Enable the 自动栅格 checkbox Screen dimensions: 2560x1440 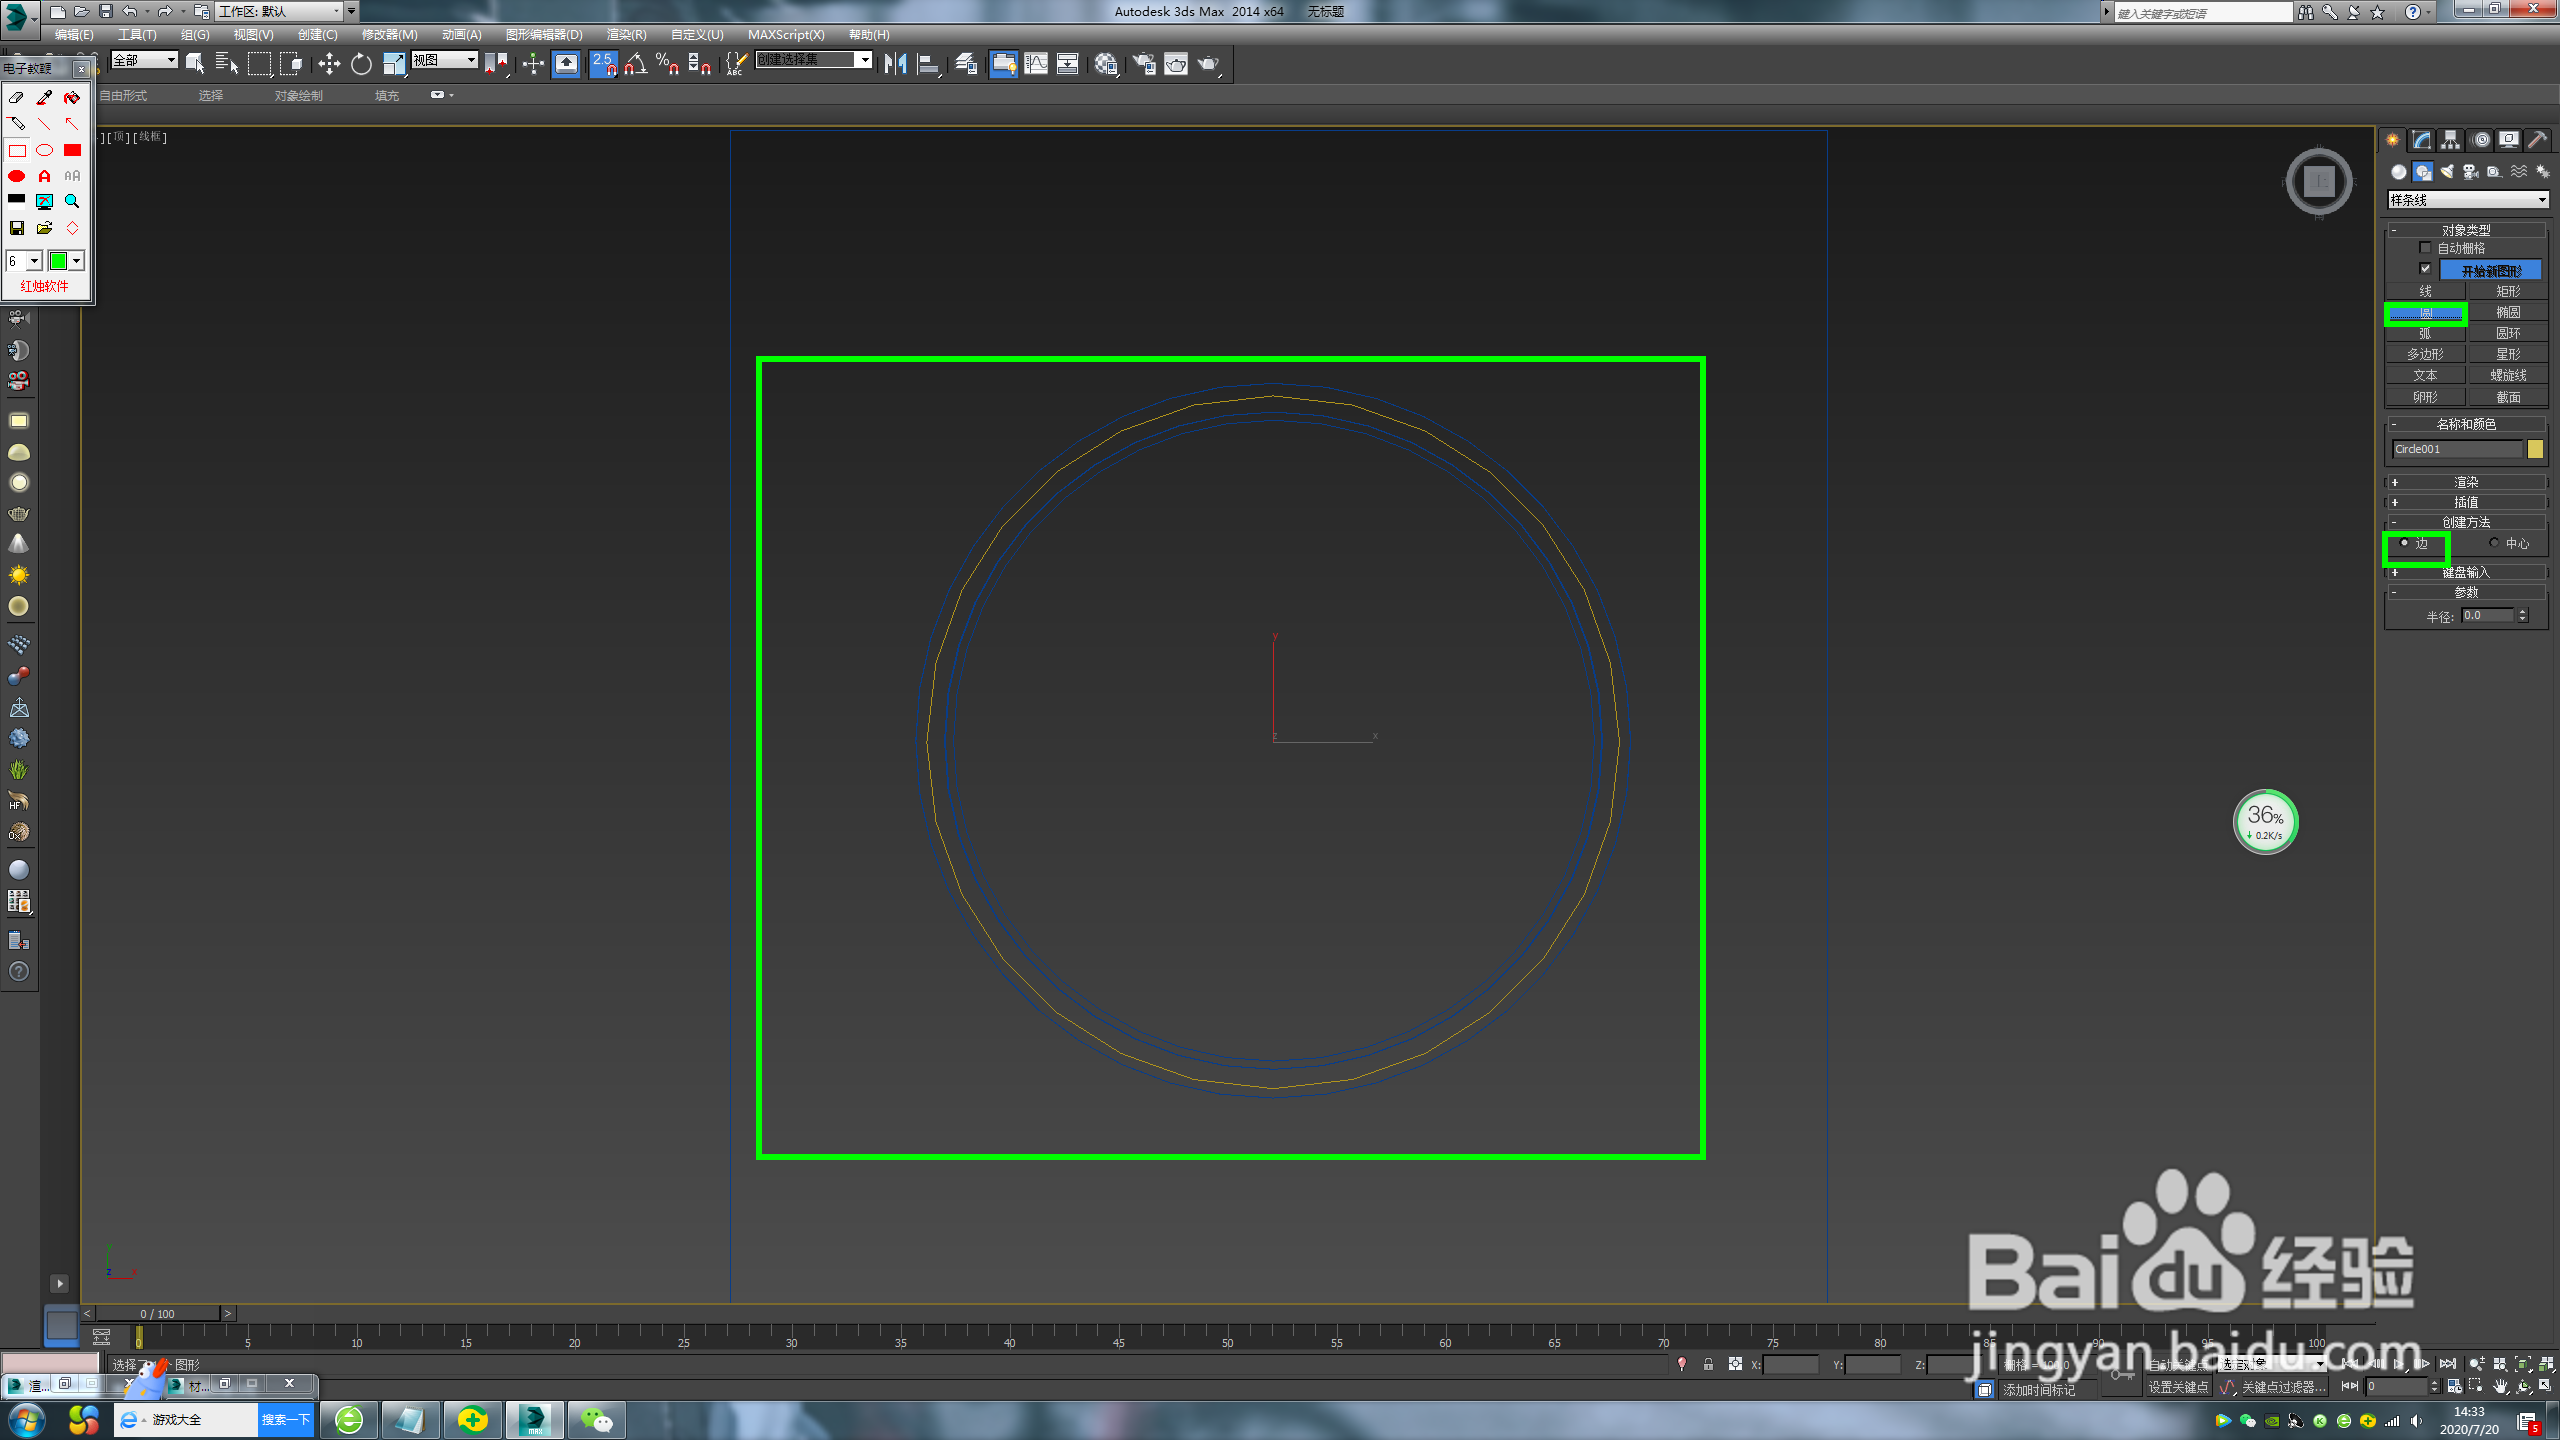(2425, 248)
